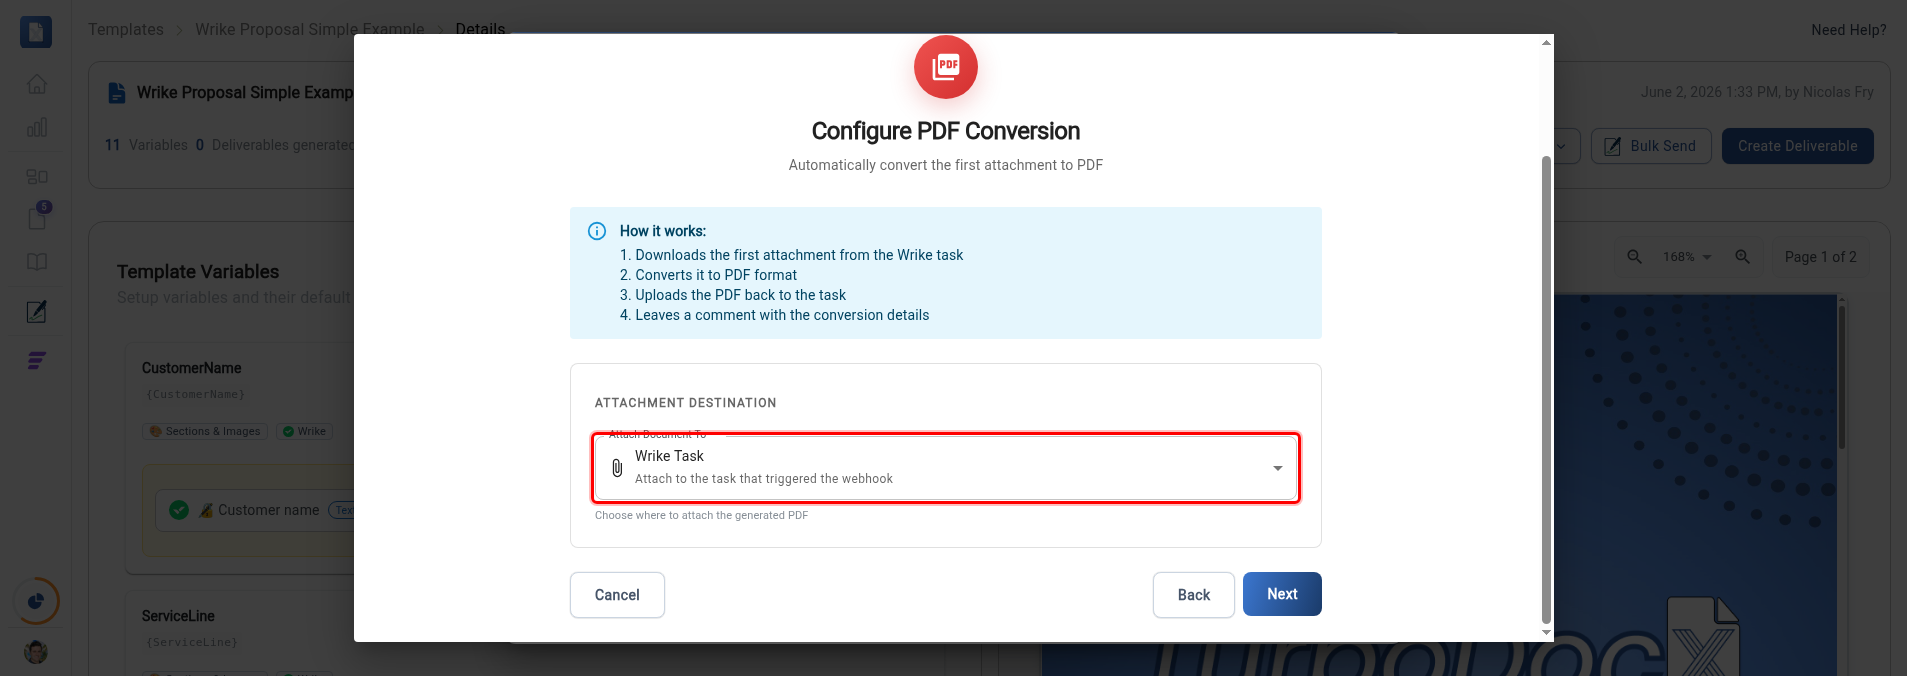Click the paperclip icon in Wrike Task field

click(617, 468)
